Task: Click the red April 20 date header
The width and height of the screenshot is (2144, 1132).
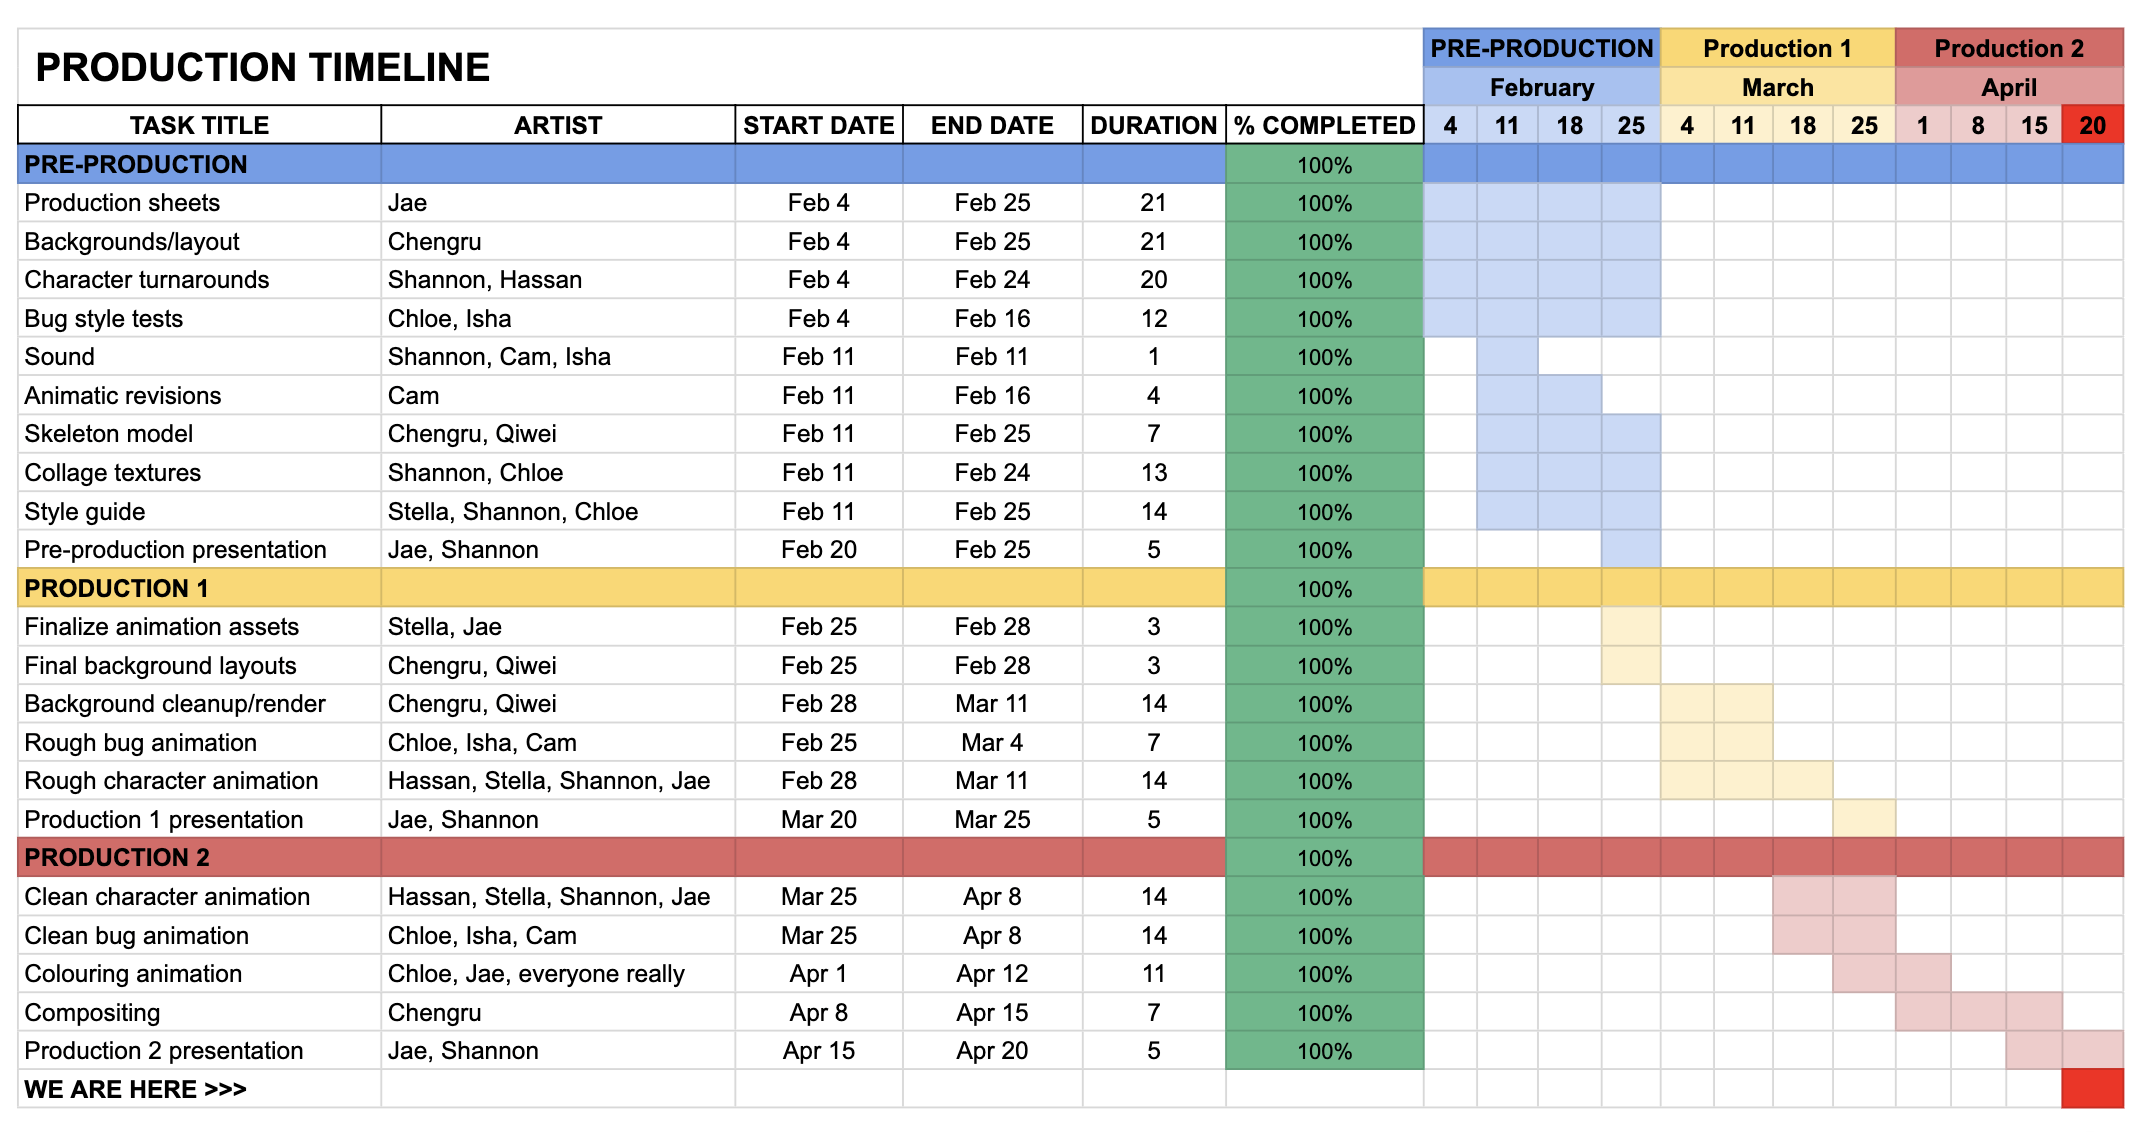Action: (2092, 125)
